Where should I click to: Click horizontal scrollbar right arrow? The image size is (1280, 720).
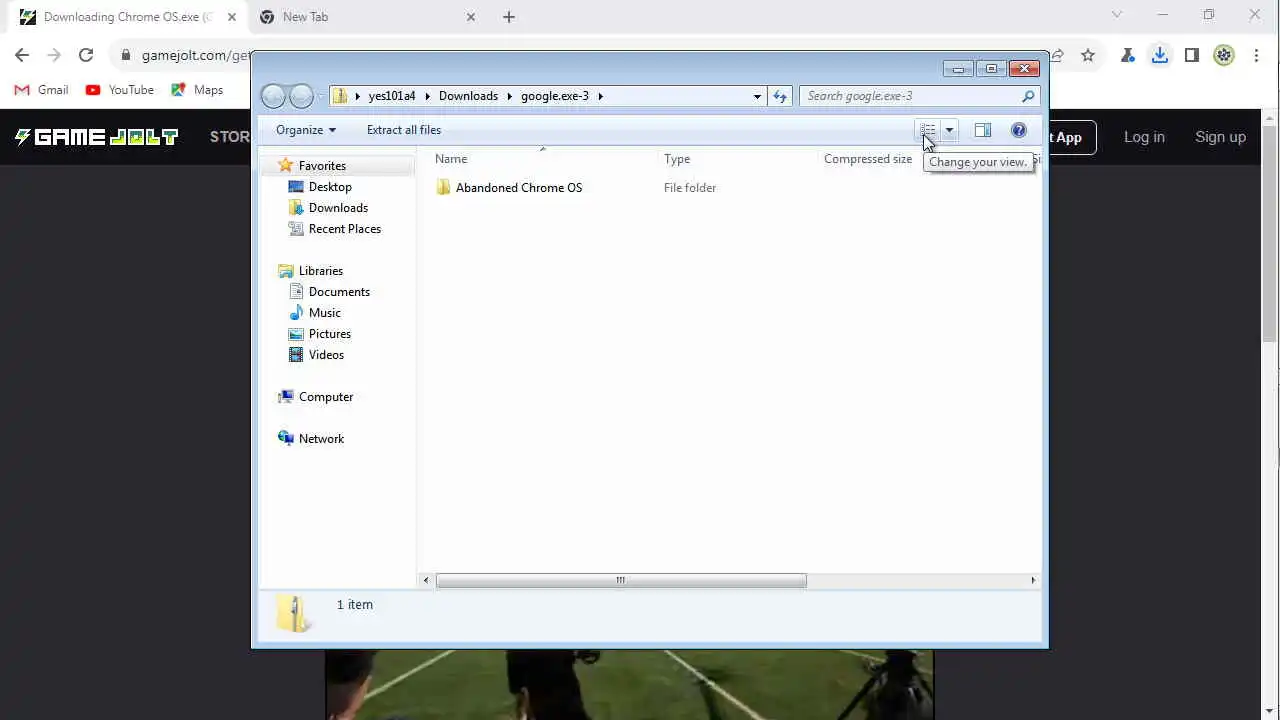(x=1033, y=580)
